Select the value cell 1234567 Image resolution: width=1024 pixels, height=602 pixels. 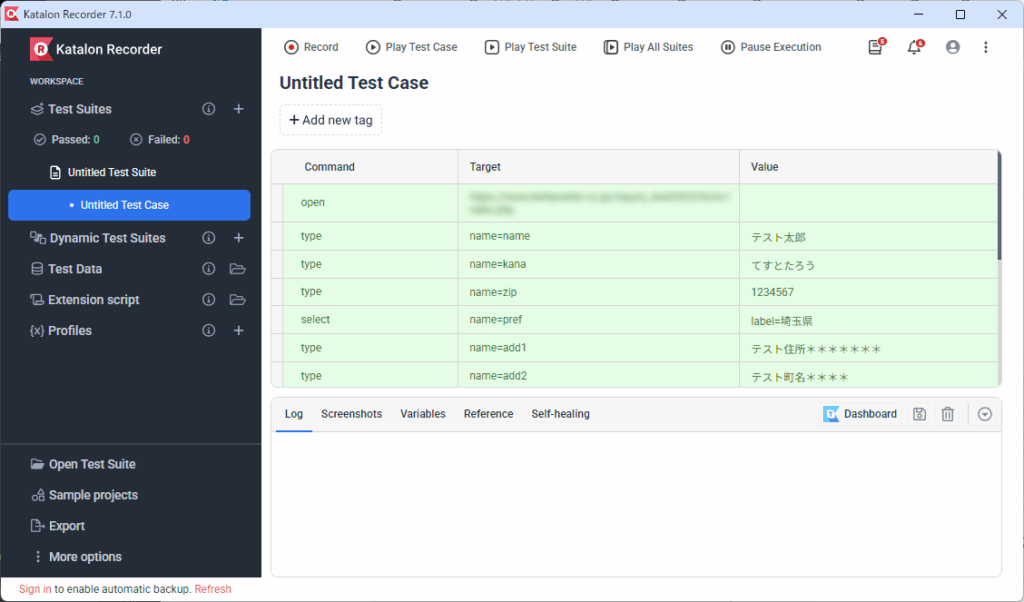point(869,292)
